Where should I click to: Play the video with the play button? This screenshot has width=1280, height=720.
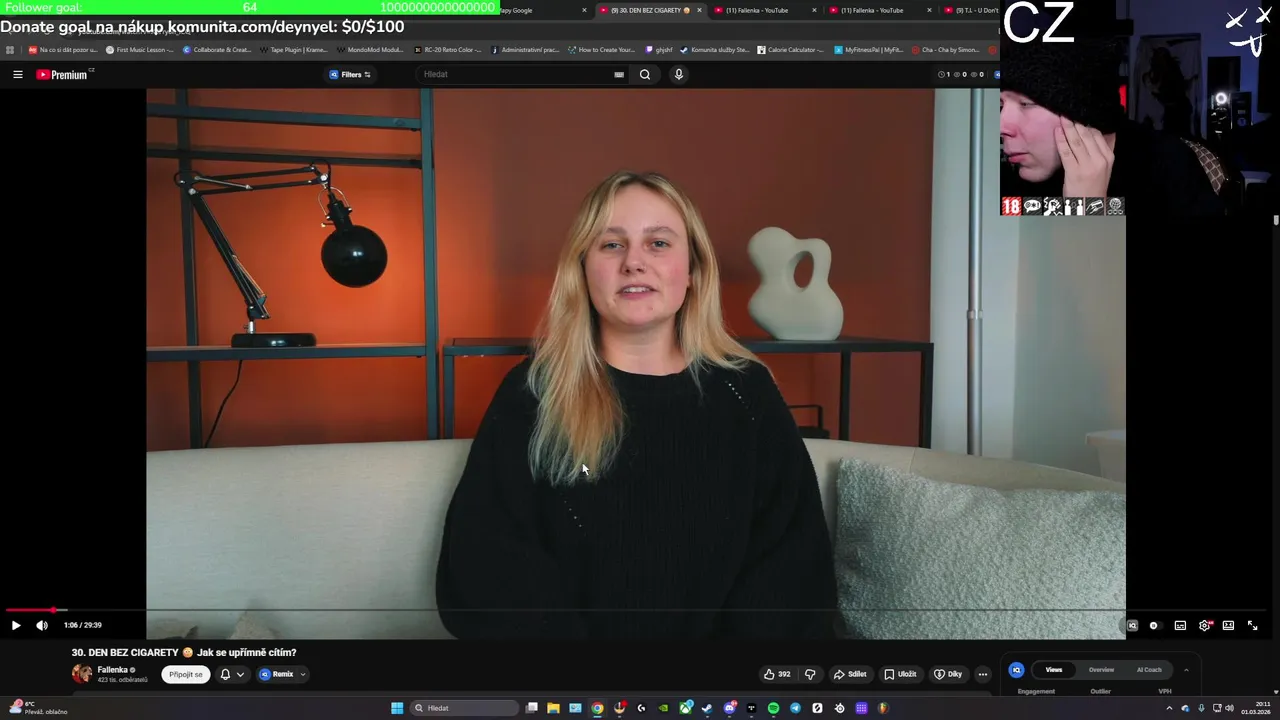(x=16, y=625)
